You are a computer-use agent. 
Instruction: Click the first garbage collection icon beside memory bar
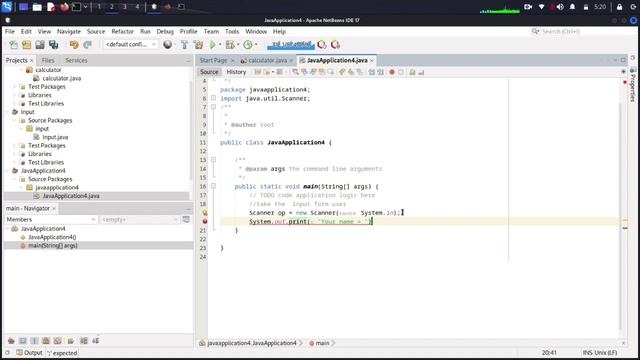[x=322, y=44]
